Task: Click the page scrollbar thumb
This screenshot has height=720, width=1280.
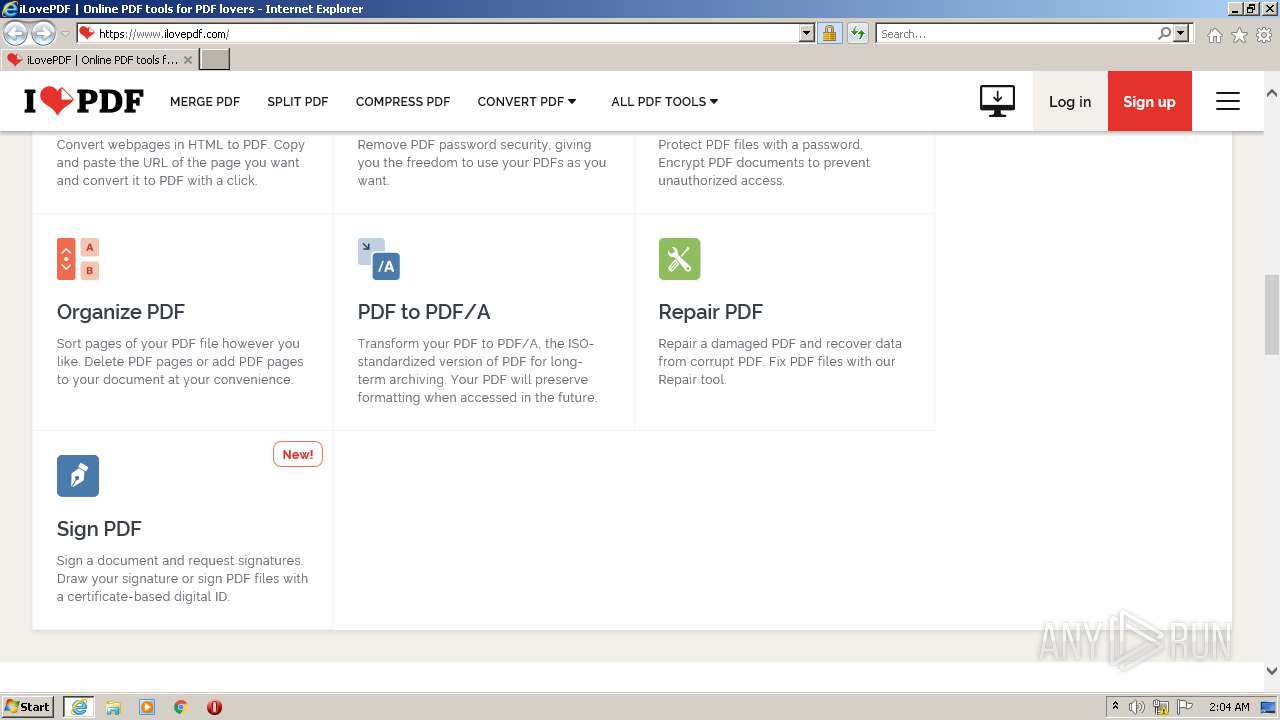Action: [x=1272, y=314]
